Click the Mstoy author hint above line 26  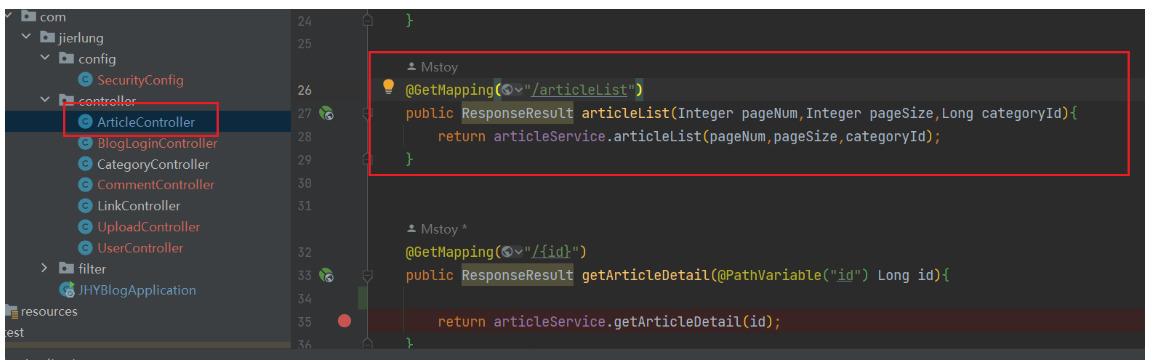pos(432,66)
